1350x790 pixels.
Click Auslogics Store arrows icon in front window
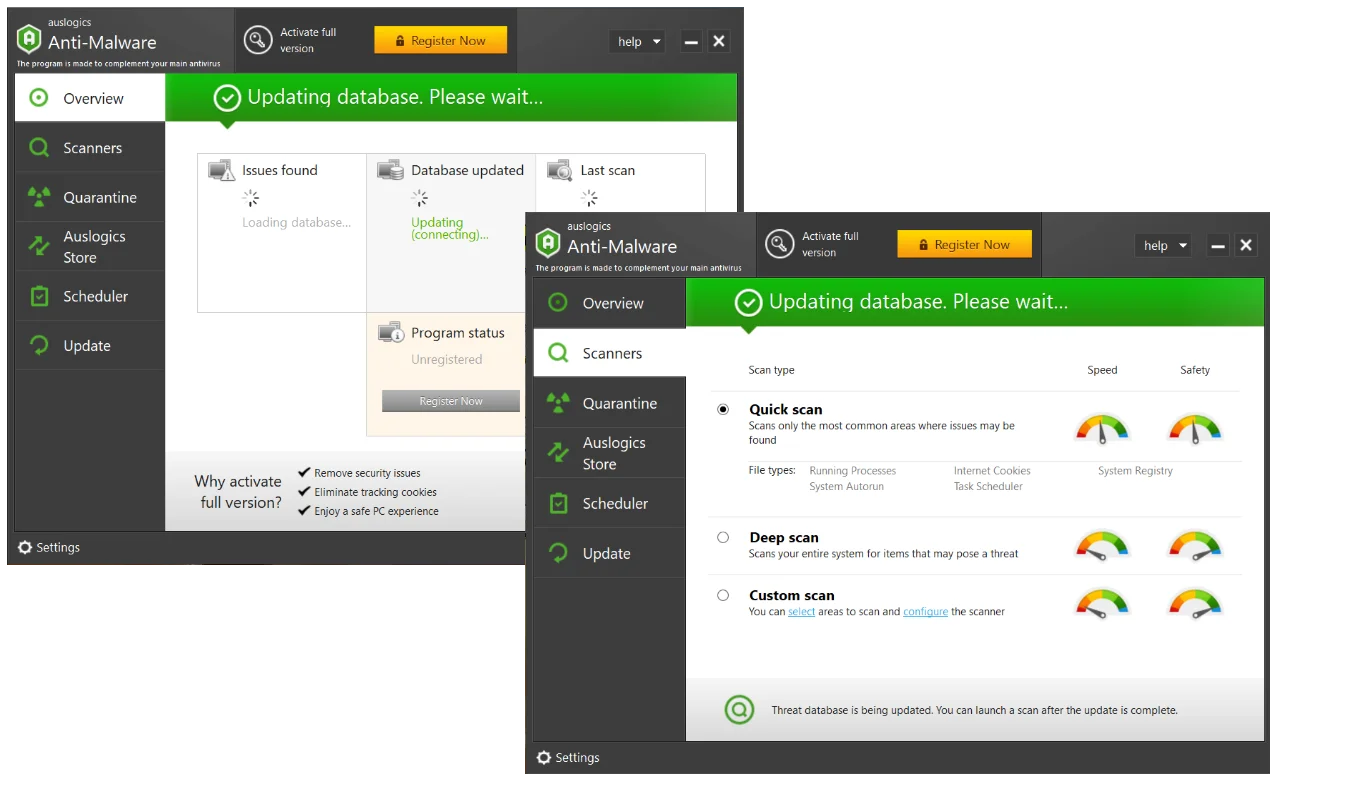558,453
